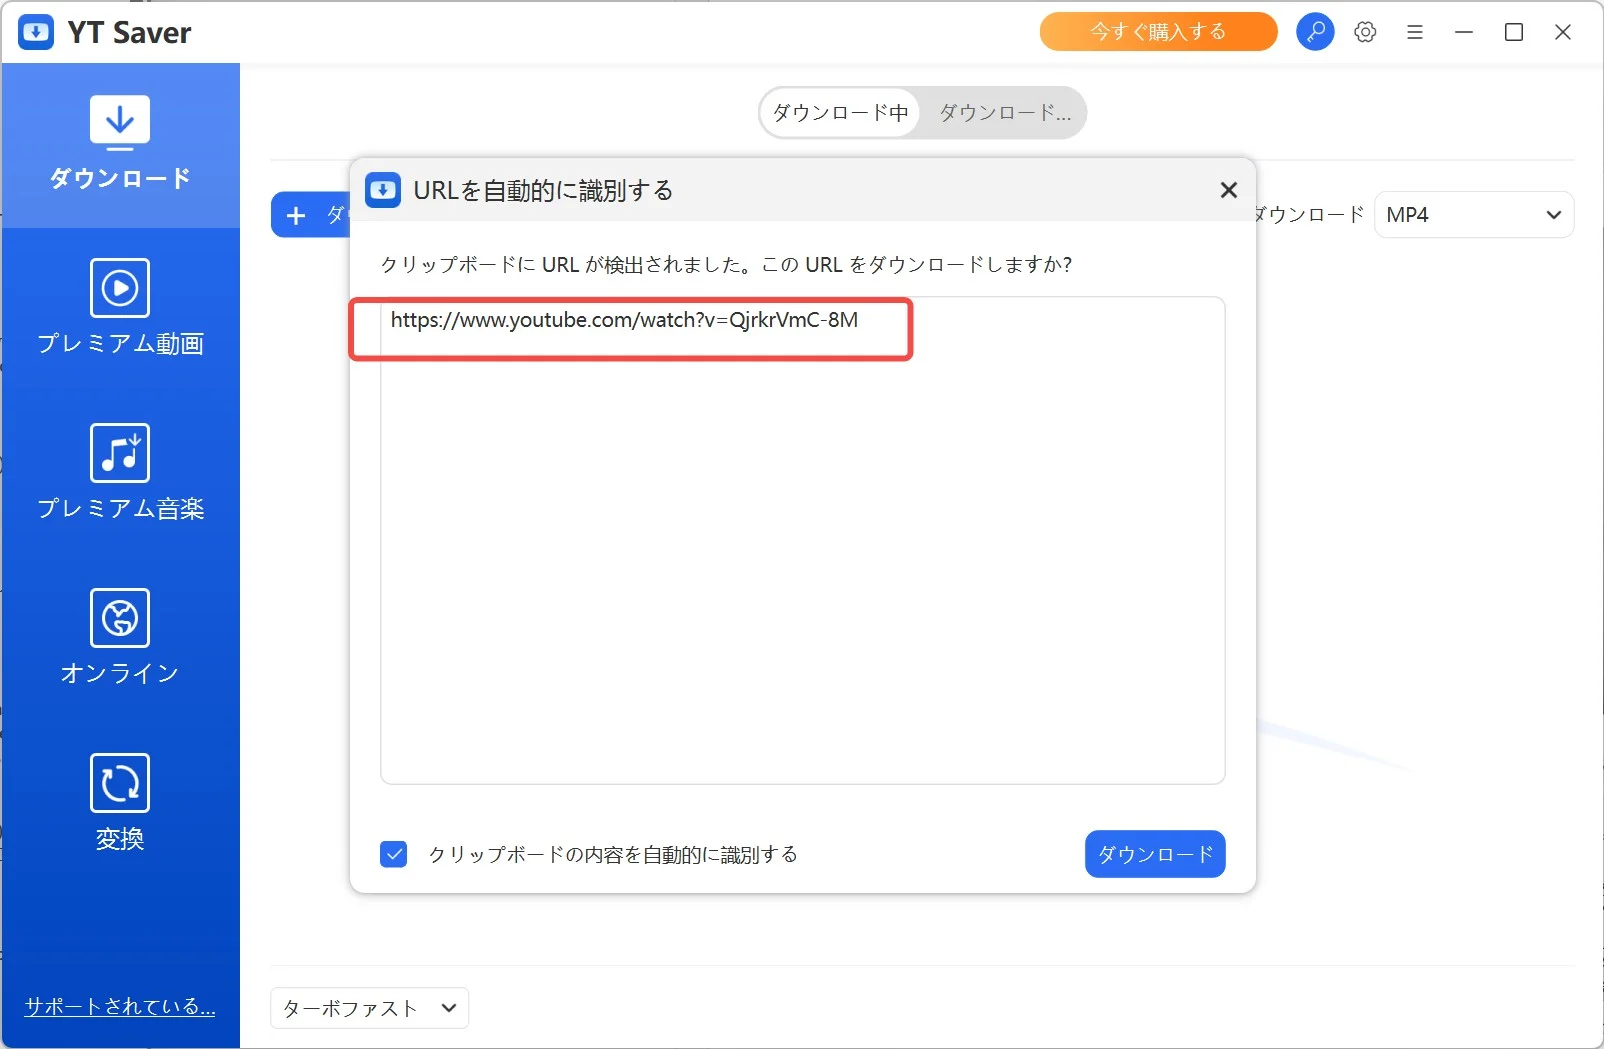Viewport: 1604px width, 1049px height.
Task: Open the Convert (変換) section
Action: click(120, 803)
